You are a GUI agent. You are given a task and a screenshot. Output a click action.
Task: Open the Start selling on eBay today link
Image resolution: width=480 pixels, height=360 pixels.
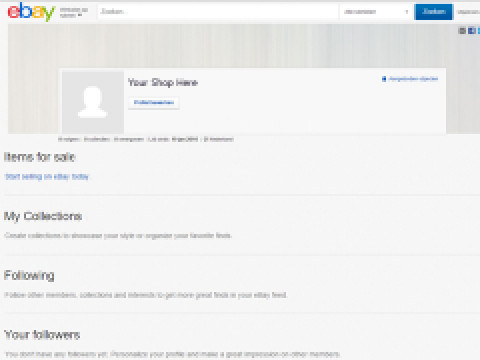[47, 177]
